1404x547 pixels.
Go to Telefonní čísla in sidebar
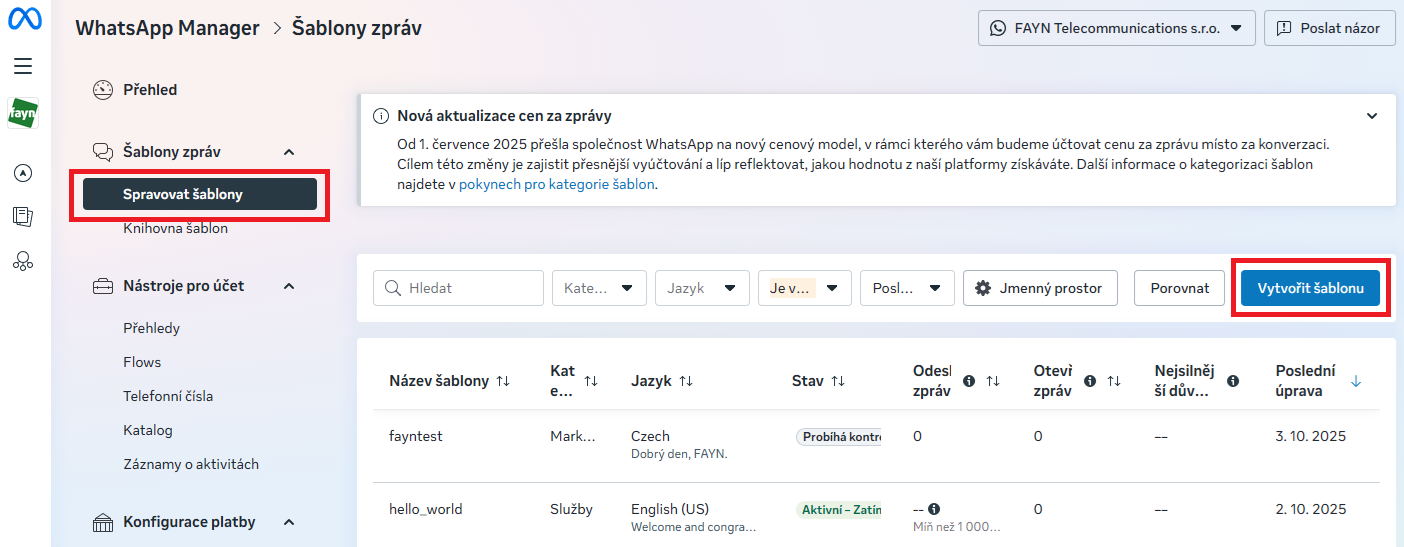168,396
